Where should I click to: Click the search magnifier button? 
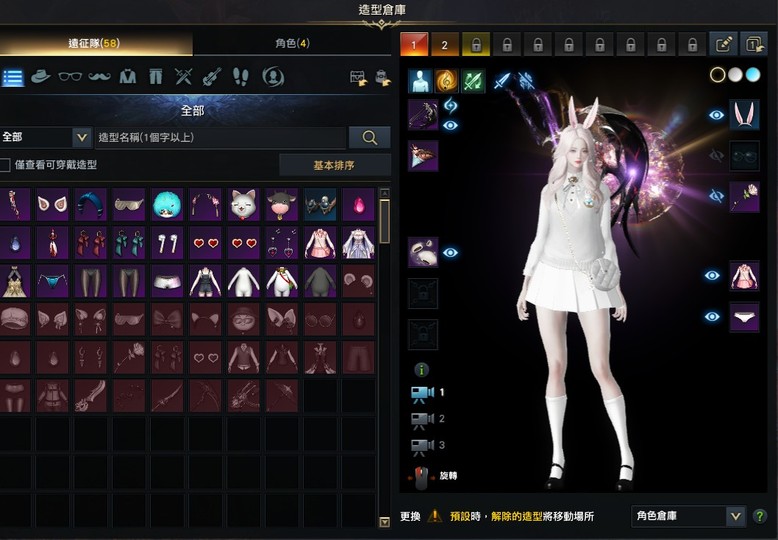point(370,137)
